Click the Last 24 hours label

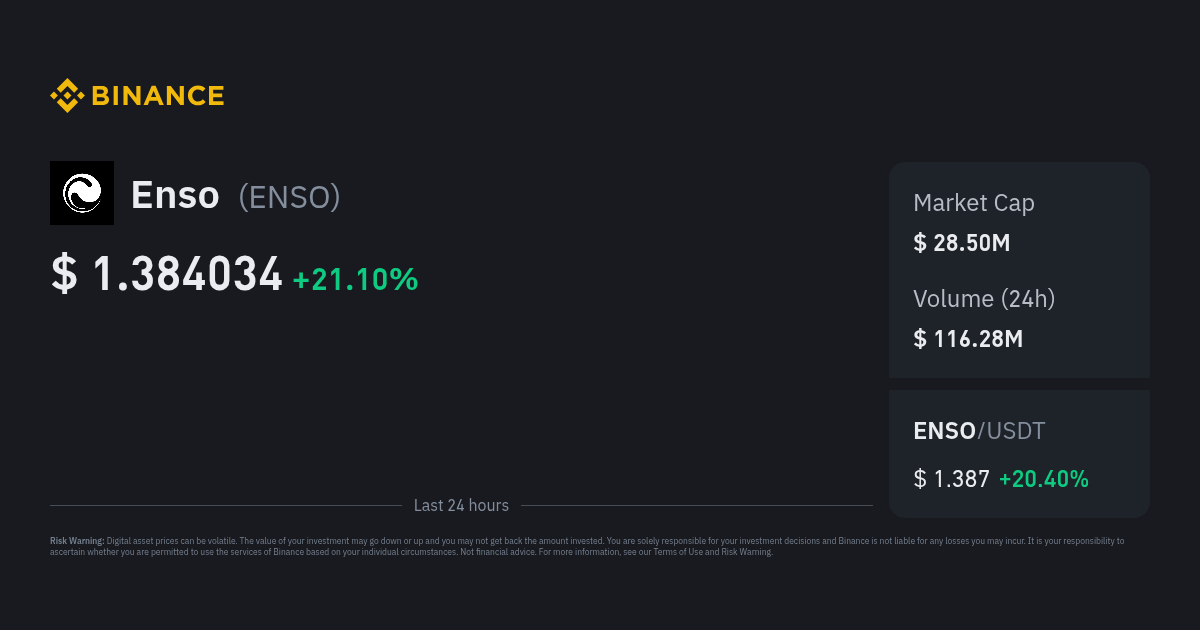click(461, 506)
